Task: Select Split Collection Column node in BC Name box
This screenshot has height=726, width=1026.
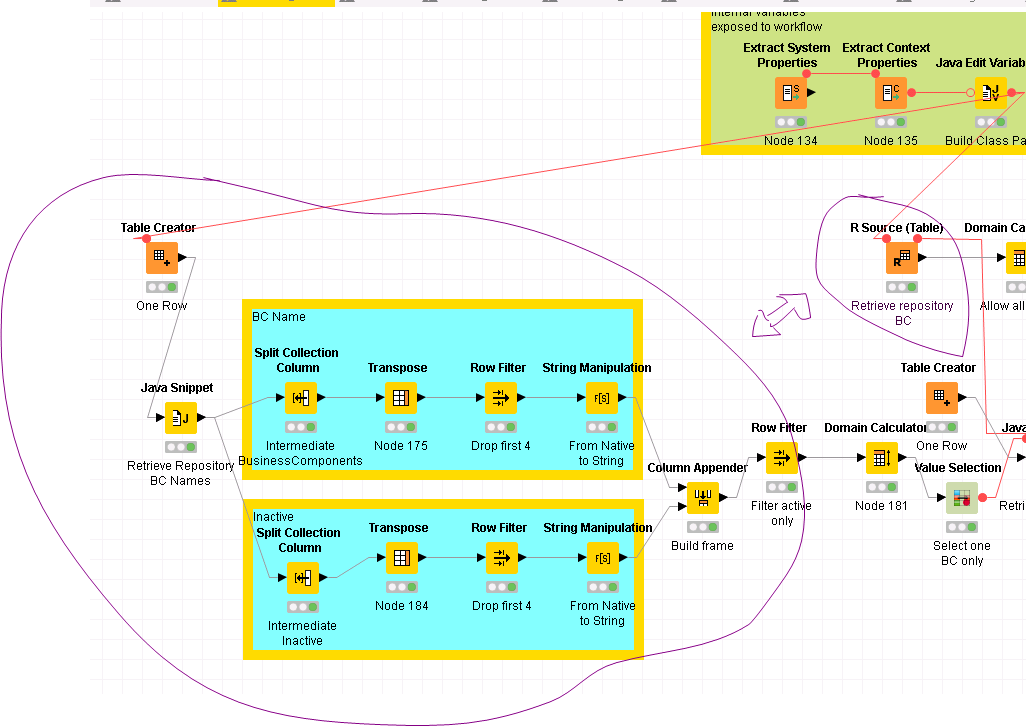Action: pos(301,397)
